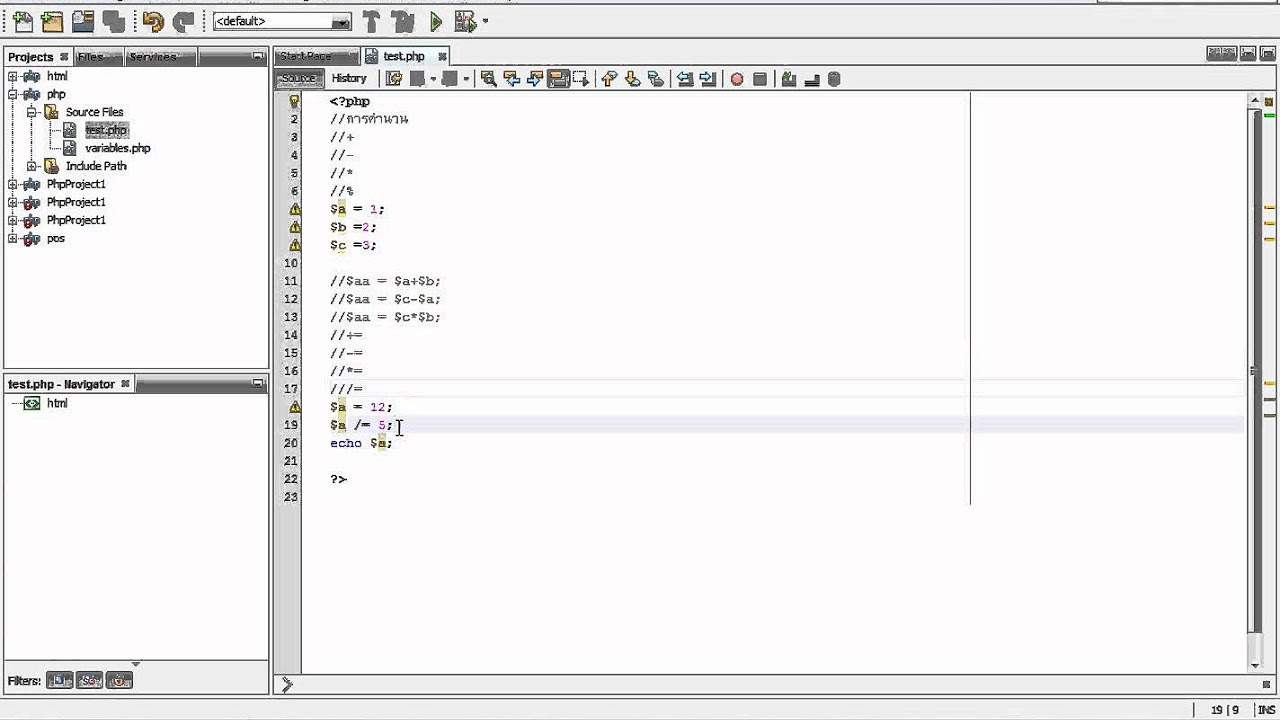Click the Clean and Build icon
1280x720 pixels.
[x=403, y=21]
